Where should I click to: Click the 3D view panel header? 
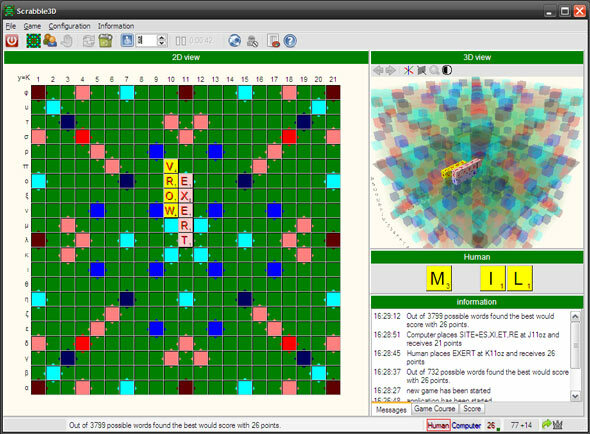click(x=477, y=57)
